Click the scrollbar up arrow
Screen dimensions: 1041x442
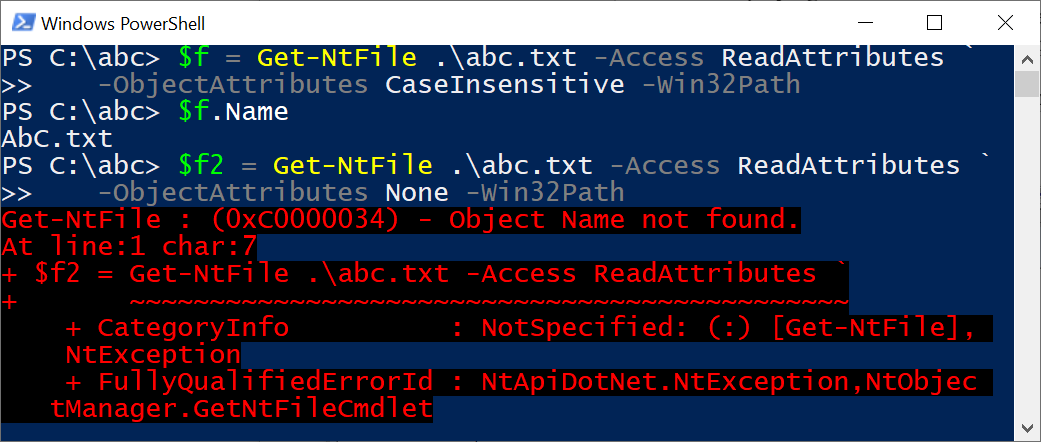[1027, 58]
